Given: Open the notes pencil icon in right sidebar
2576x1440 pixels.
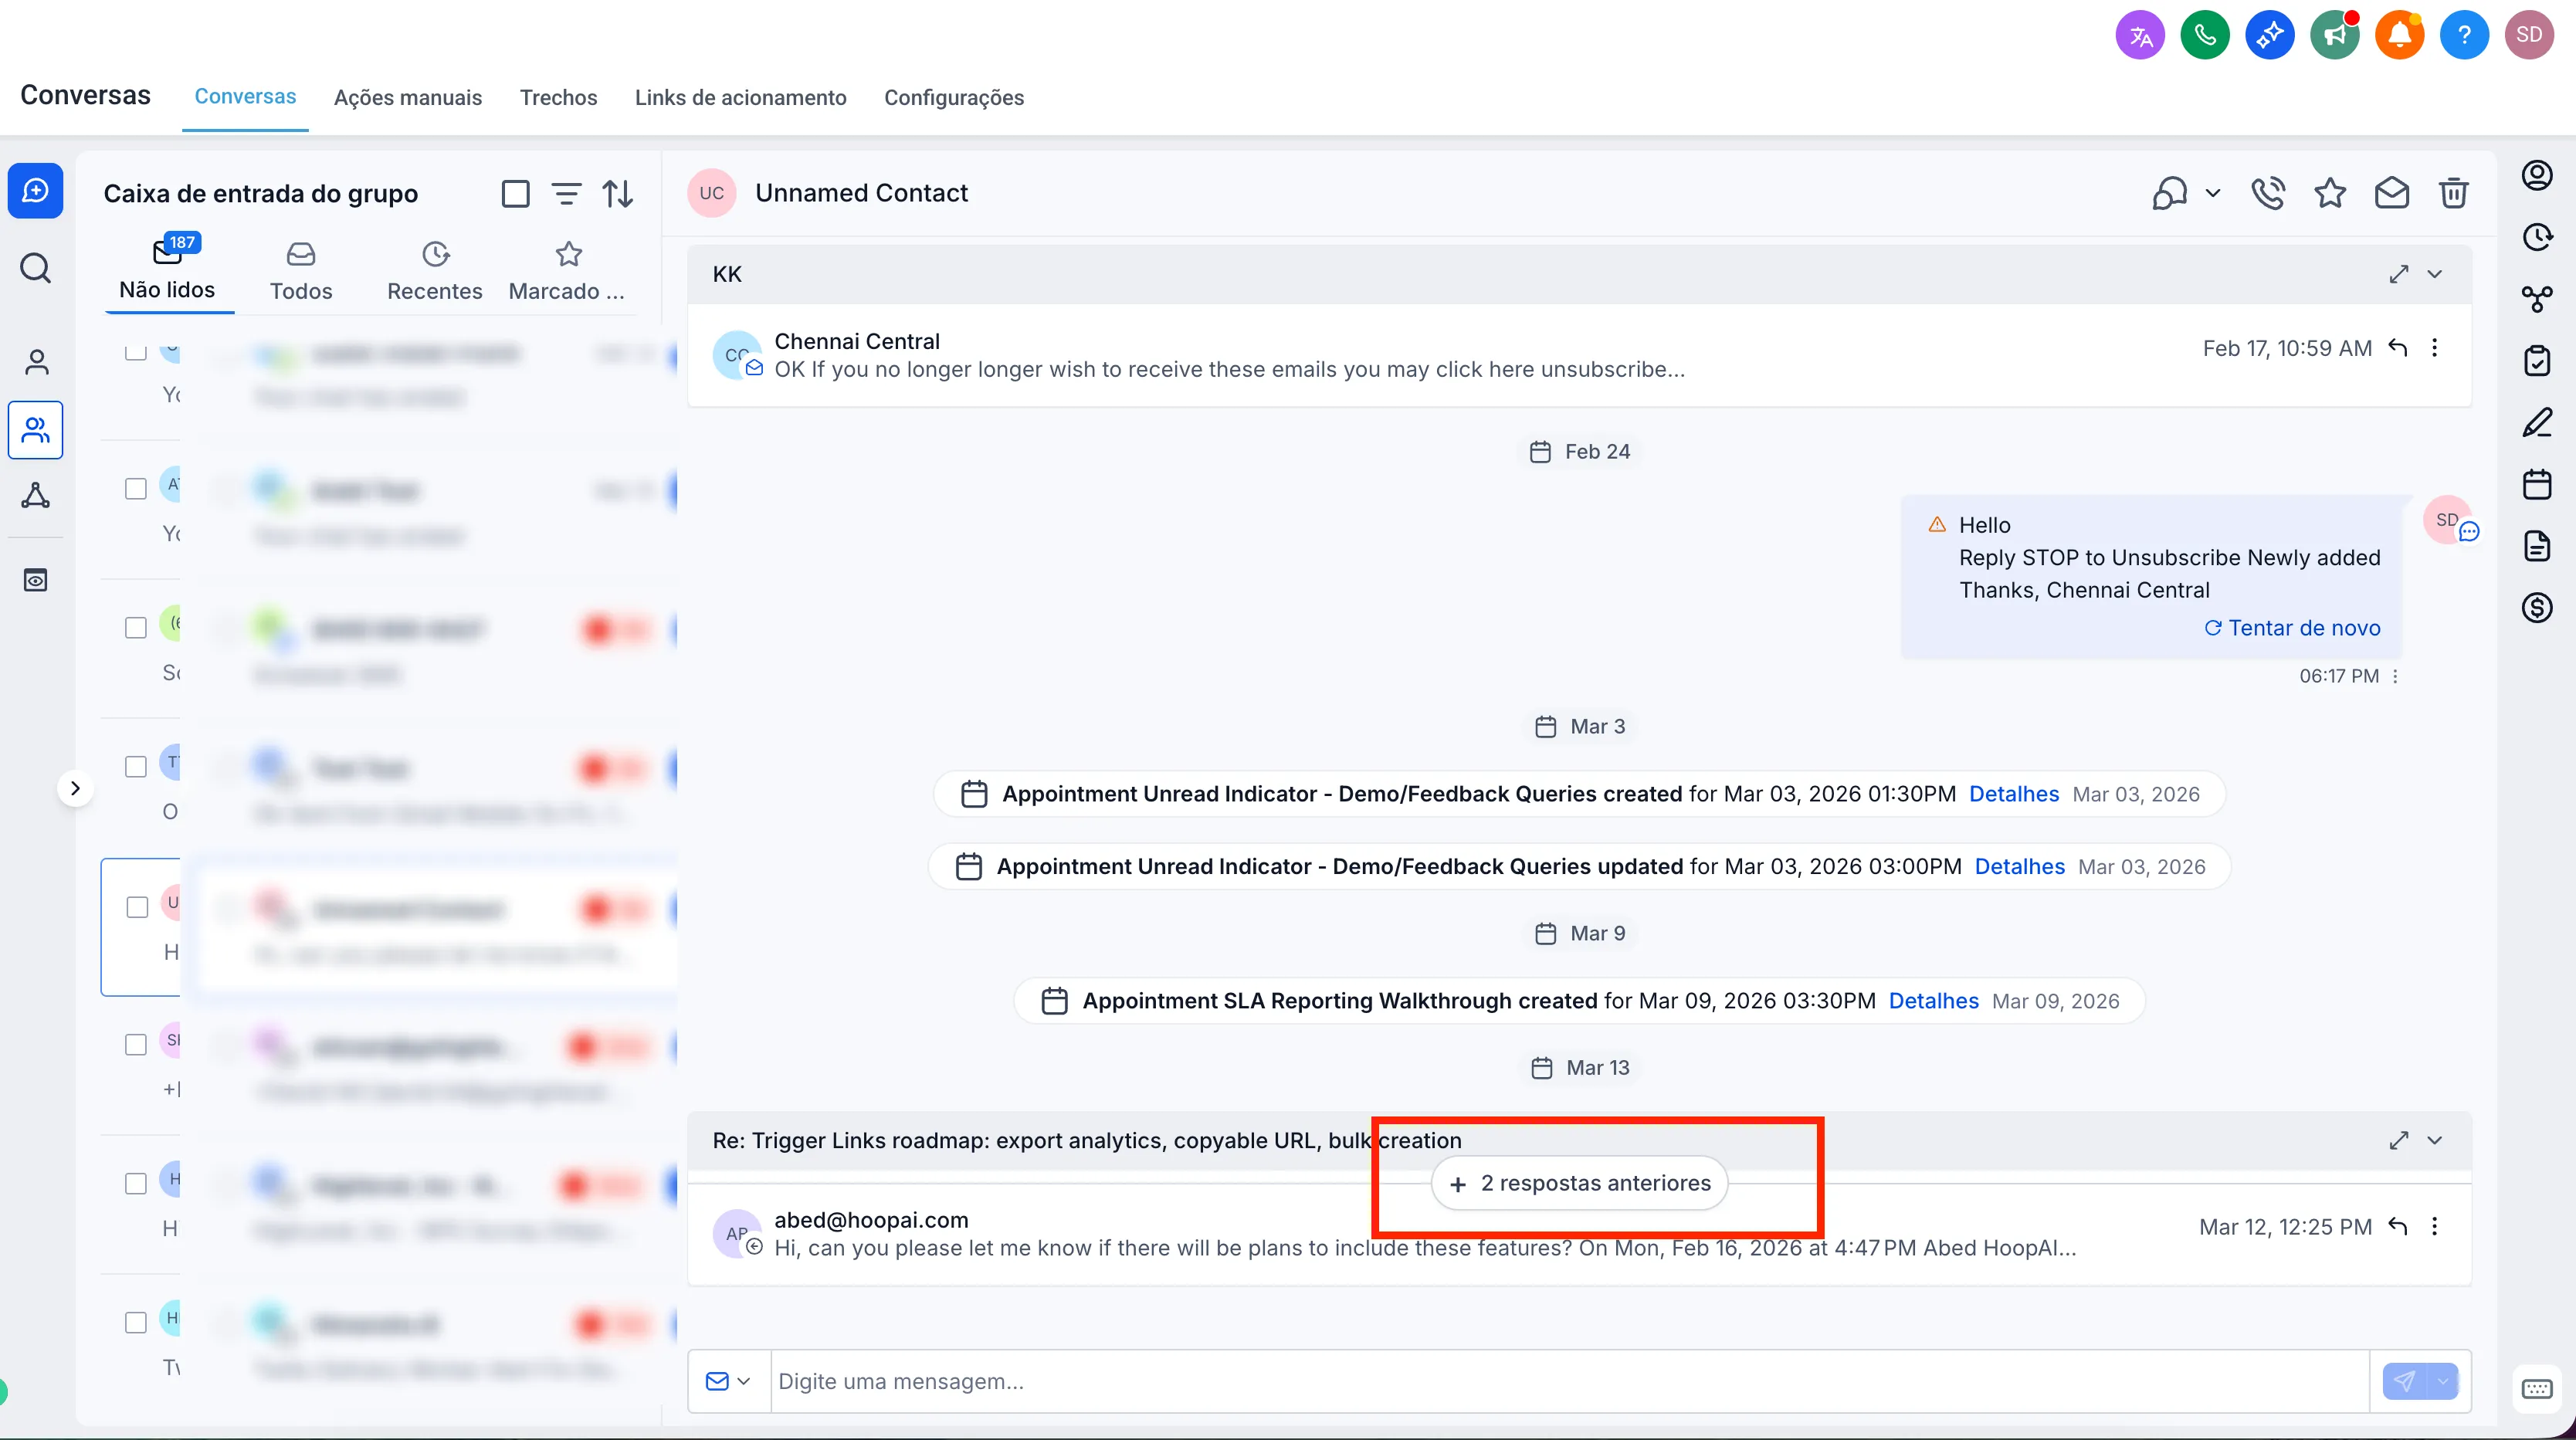Looking at the screenshot, I should click(2537, 423).
